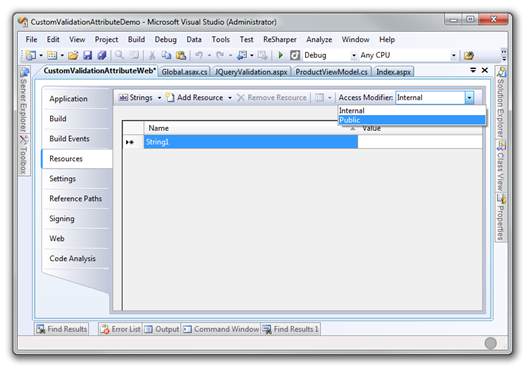528x370 pixels.
Task: Open the Properties side panel
Action: (501, 217)
